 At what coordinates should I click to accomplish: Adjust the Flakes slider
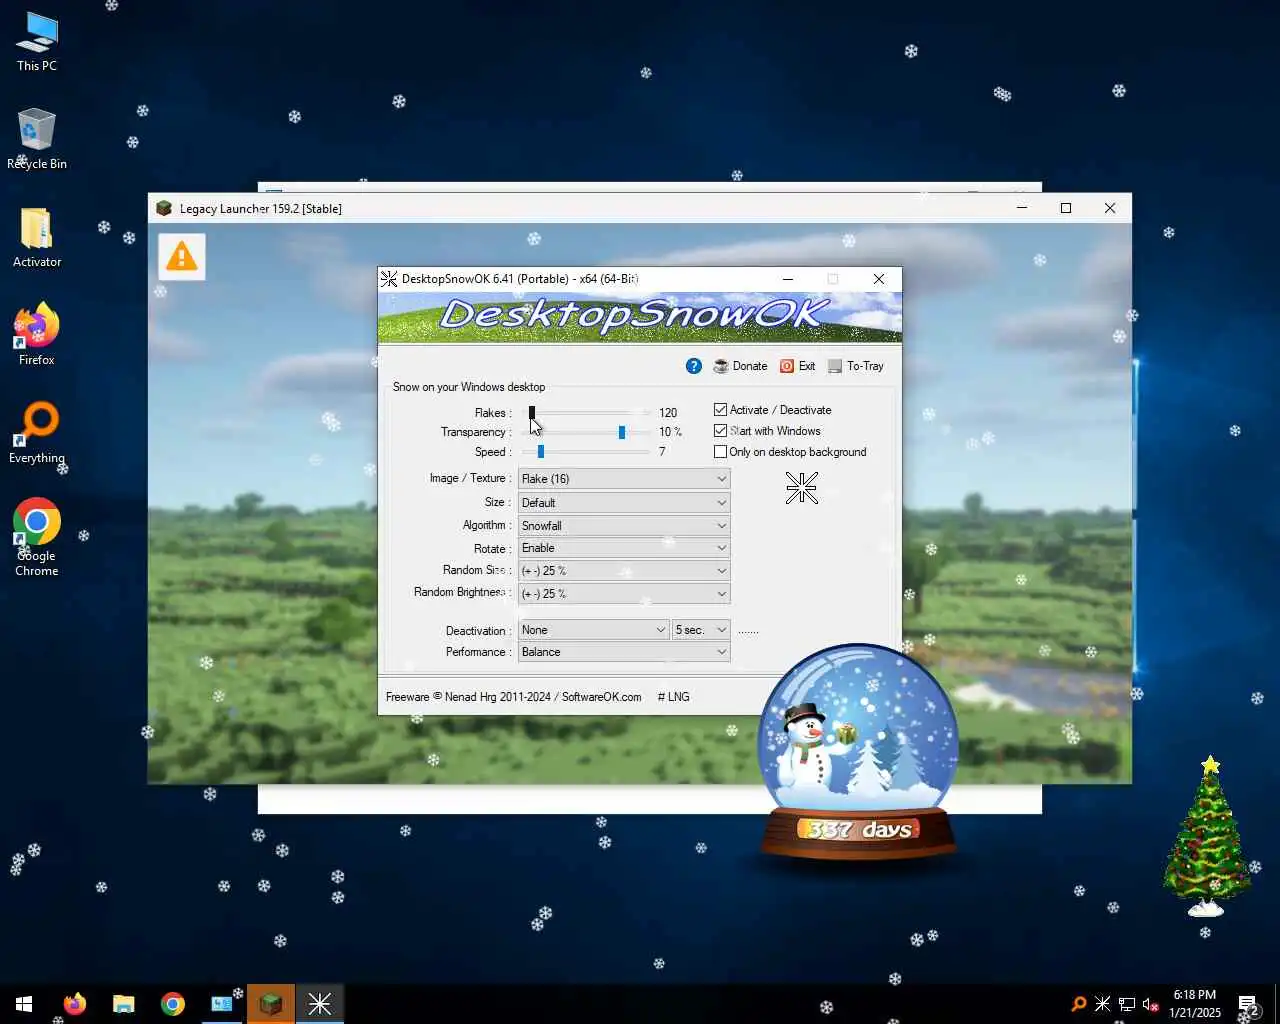(x=532, y=412)
